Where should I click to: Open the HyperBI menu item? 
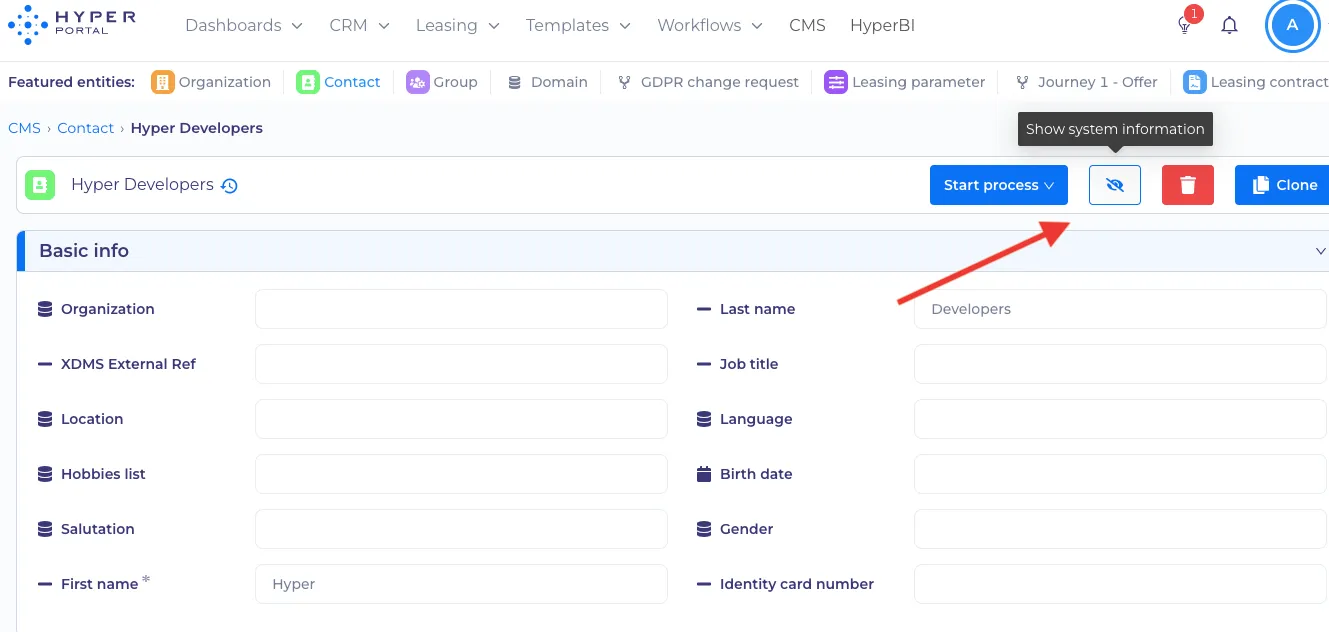[x=882, y=25]
